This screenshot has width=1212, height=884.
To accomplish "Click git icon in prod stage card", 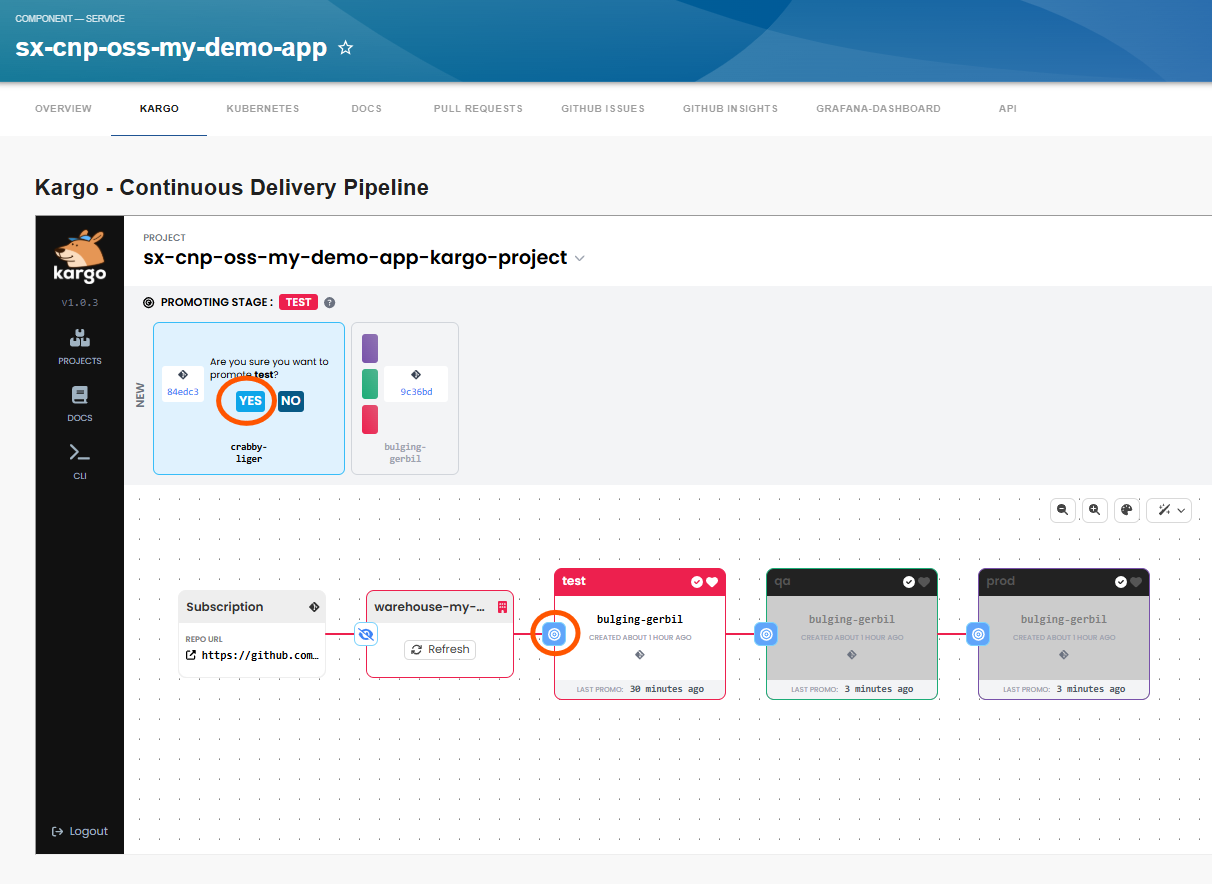I will [x=1064, y=655].
